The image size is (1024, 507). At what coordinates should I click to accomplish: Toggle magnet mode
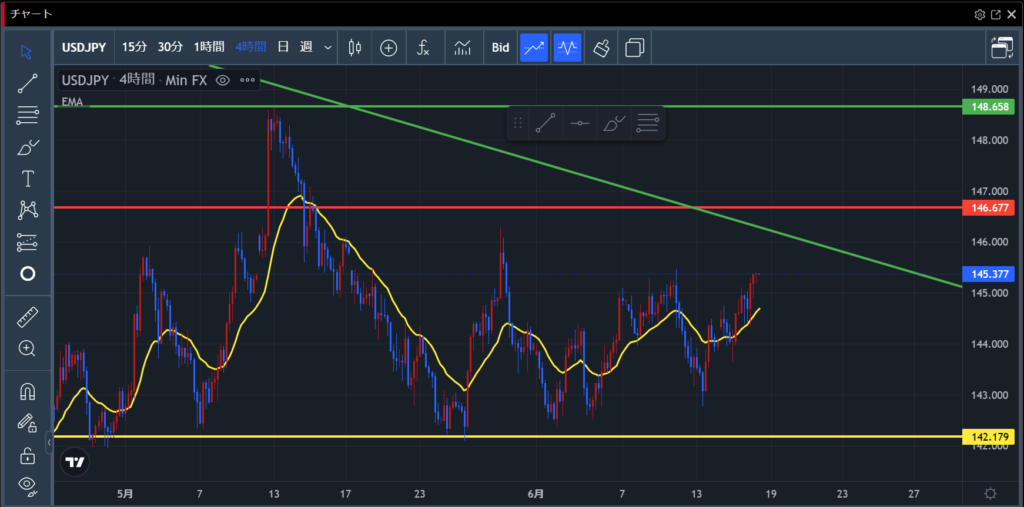[x=27, y=391]
